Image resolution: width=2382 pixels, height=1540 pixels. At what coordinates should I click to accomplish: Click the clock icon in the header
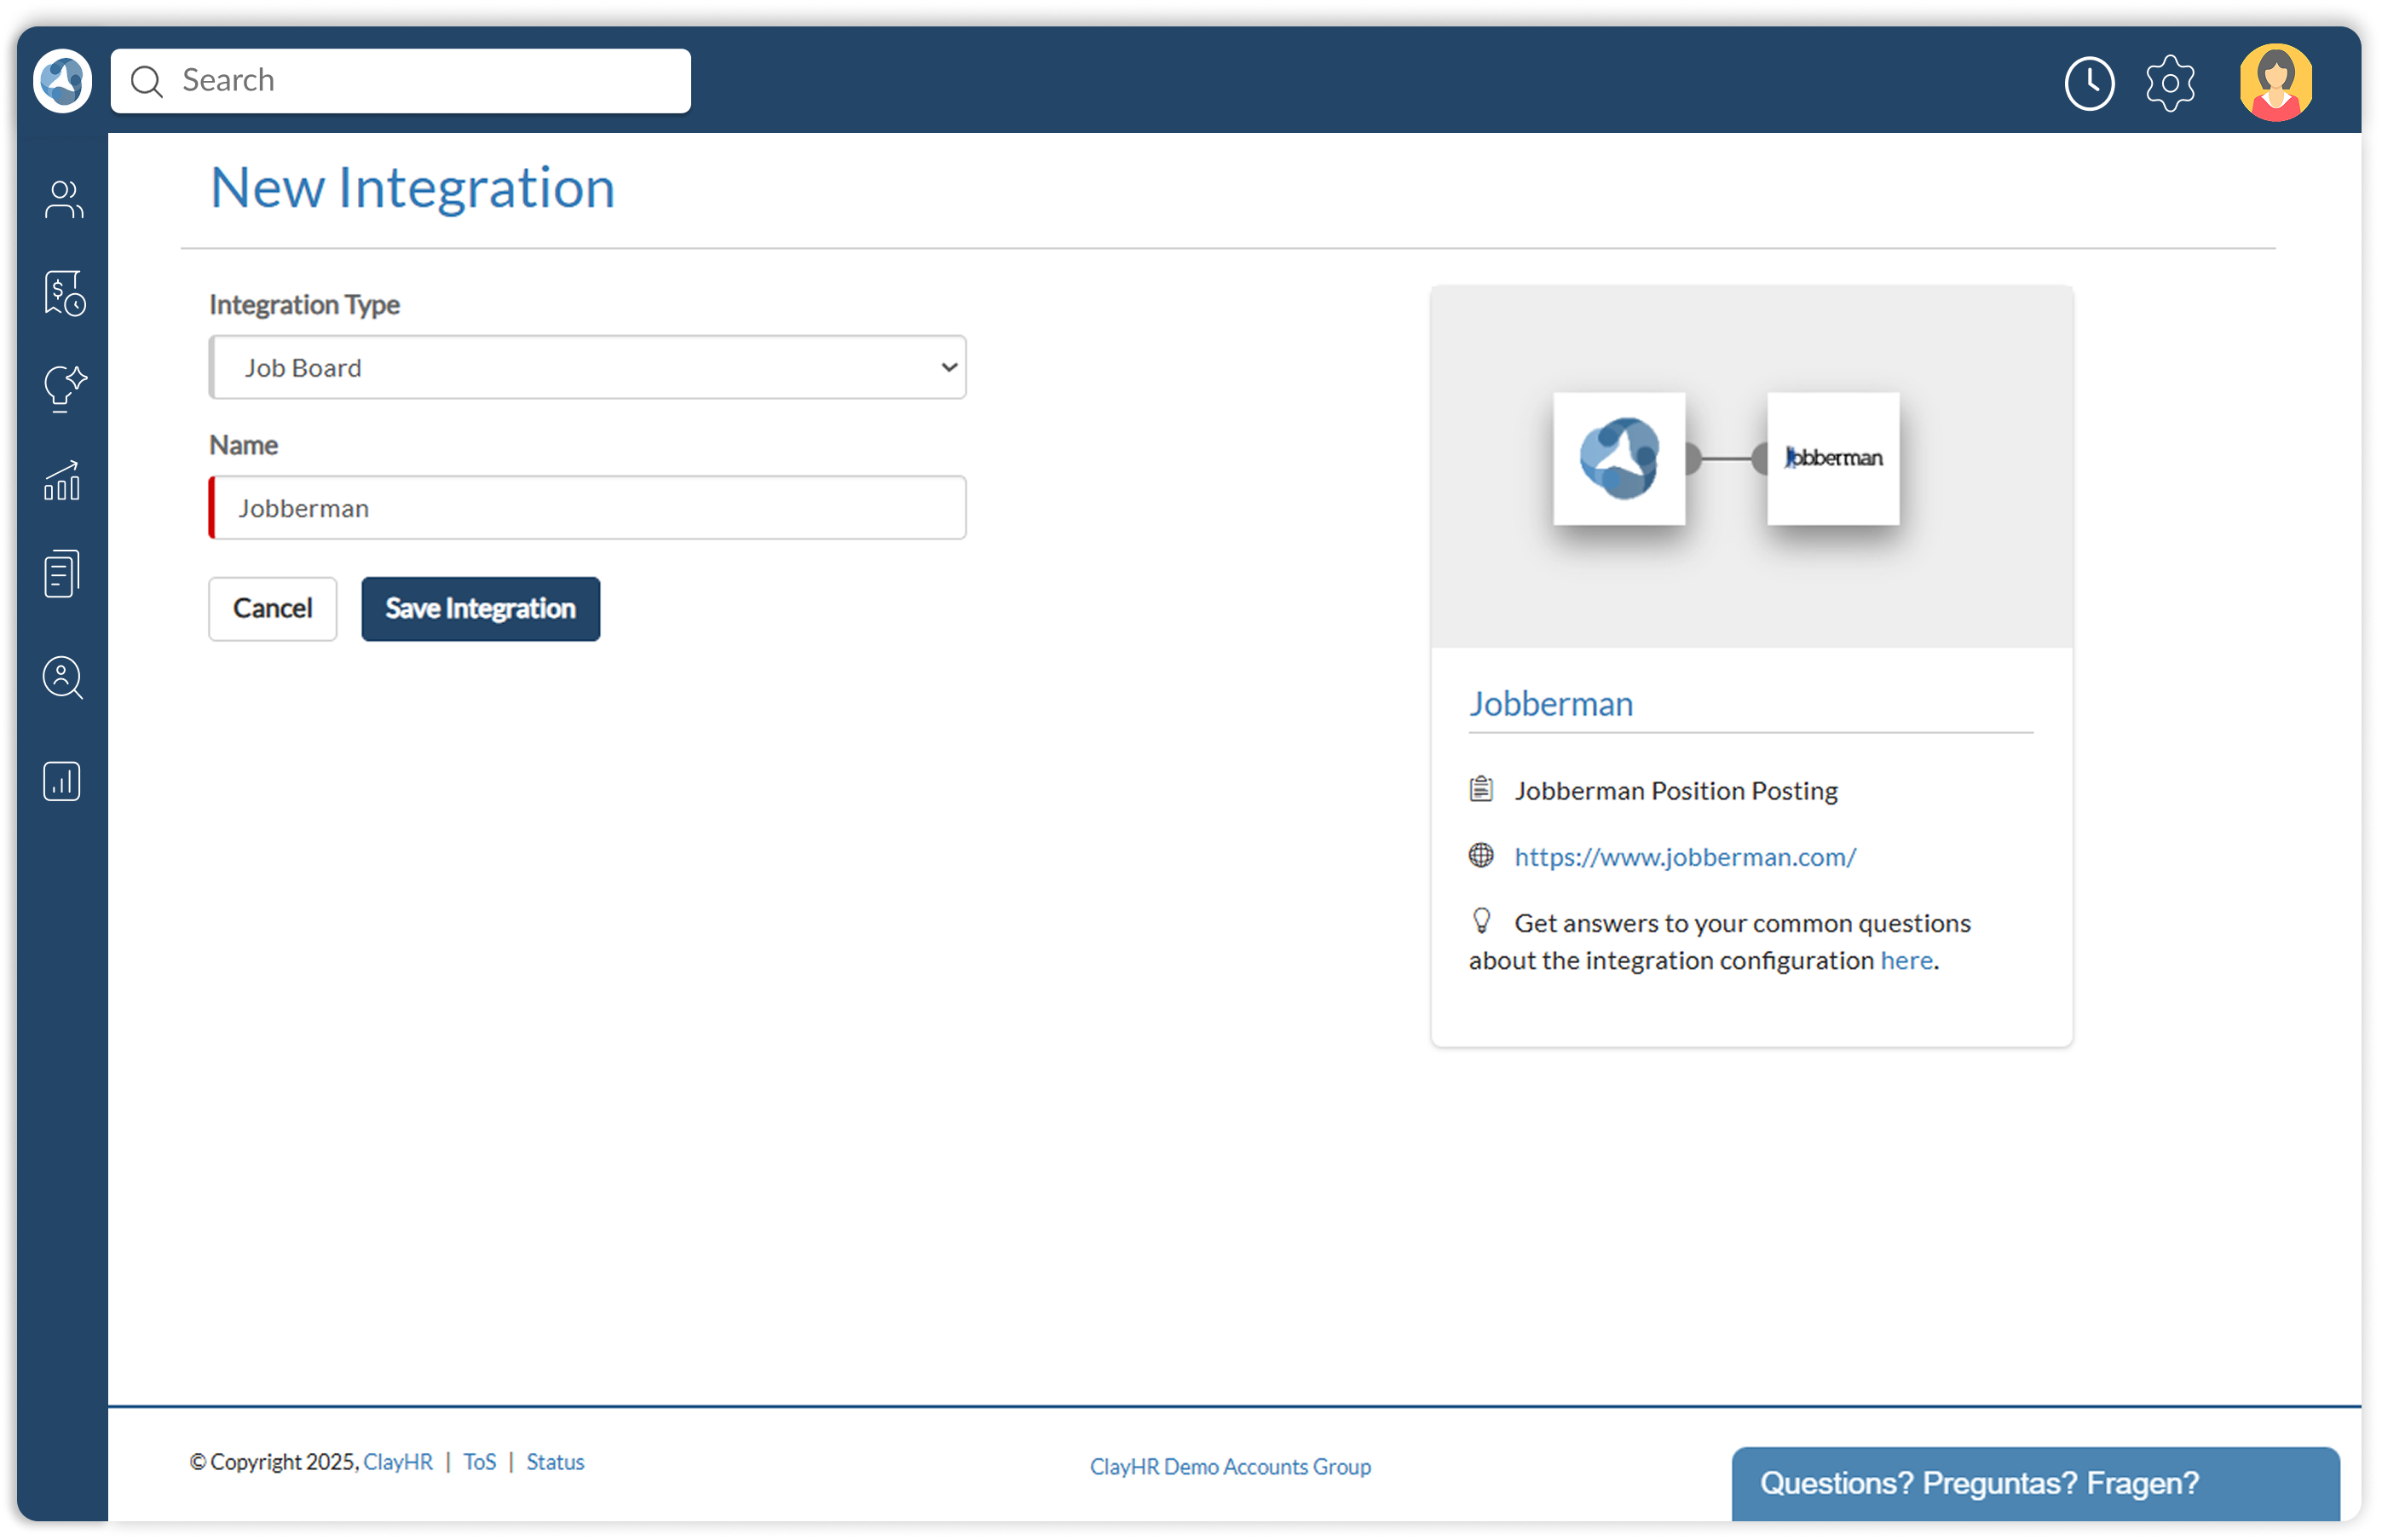click(x=2088, y=83)
